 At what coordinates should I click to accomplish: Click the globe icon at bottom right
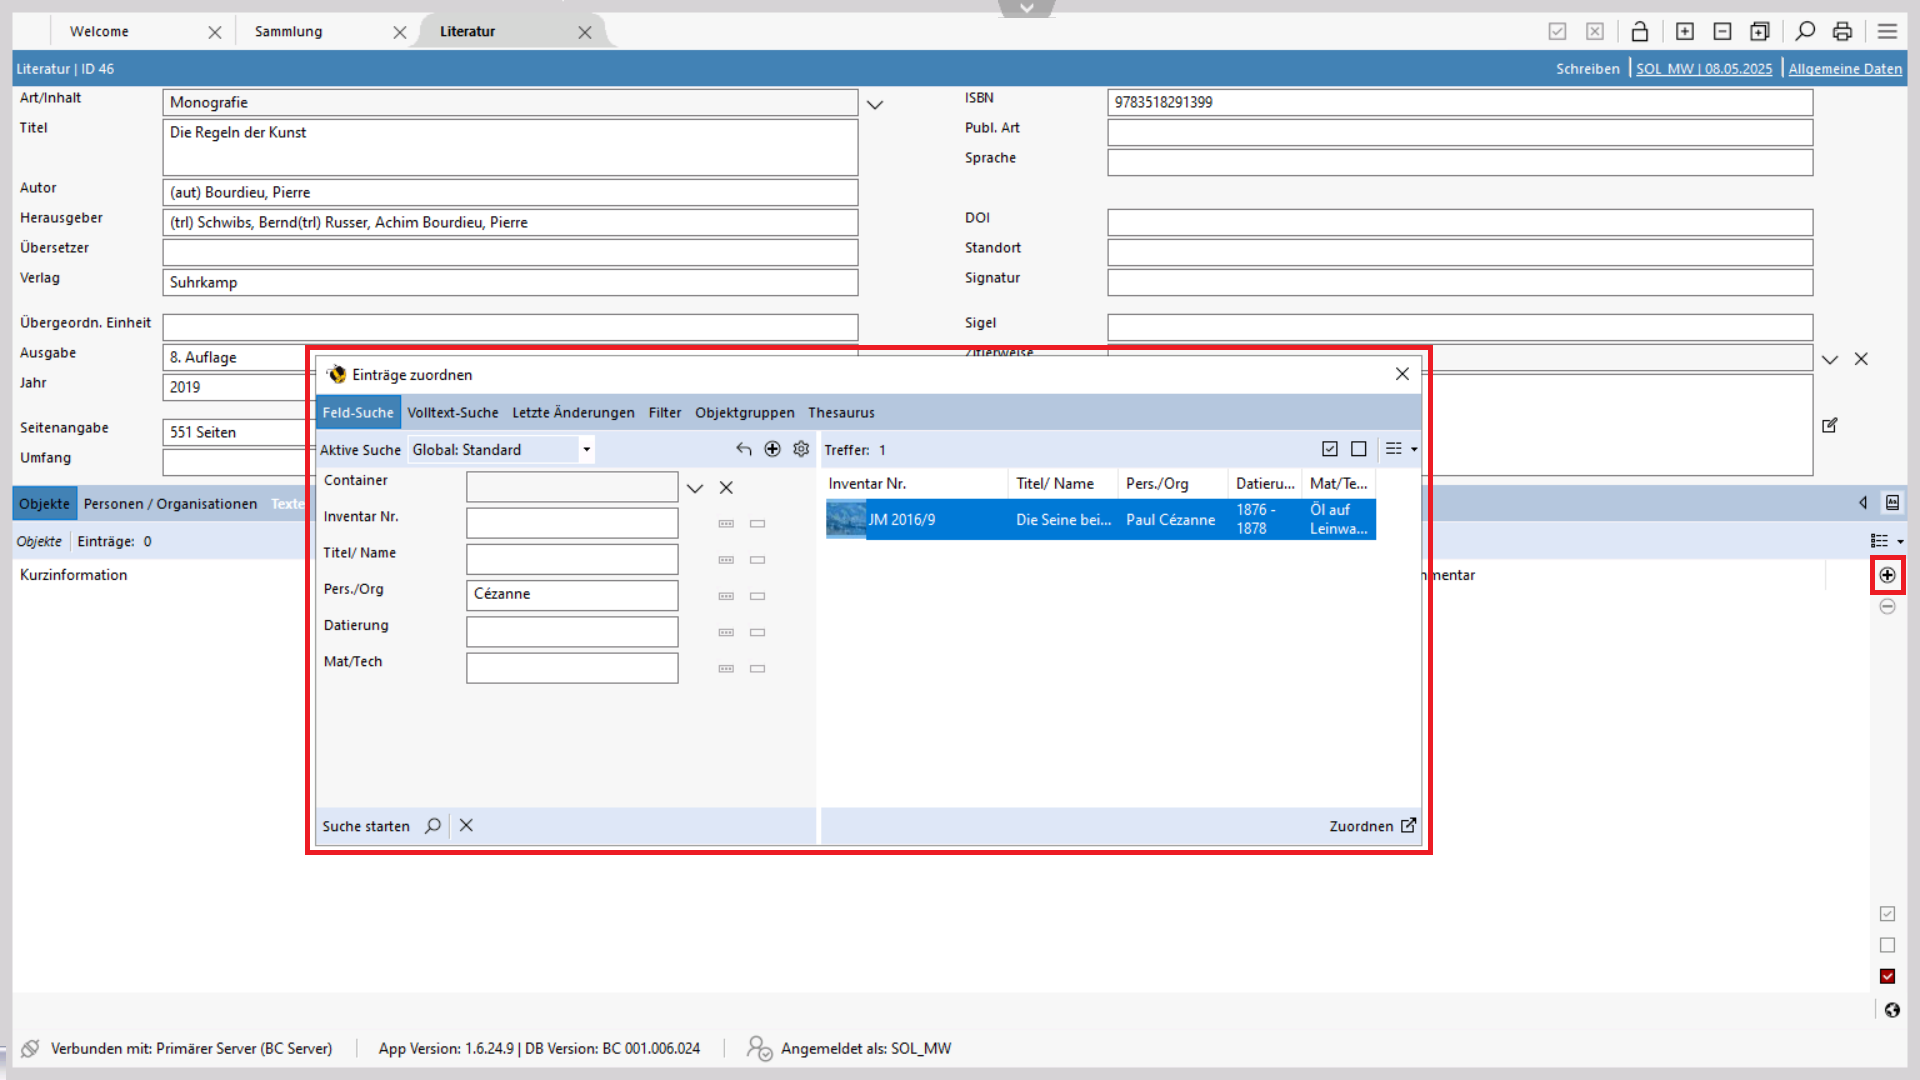tap(1891, 1010)
